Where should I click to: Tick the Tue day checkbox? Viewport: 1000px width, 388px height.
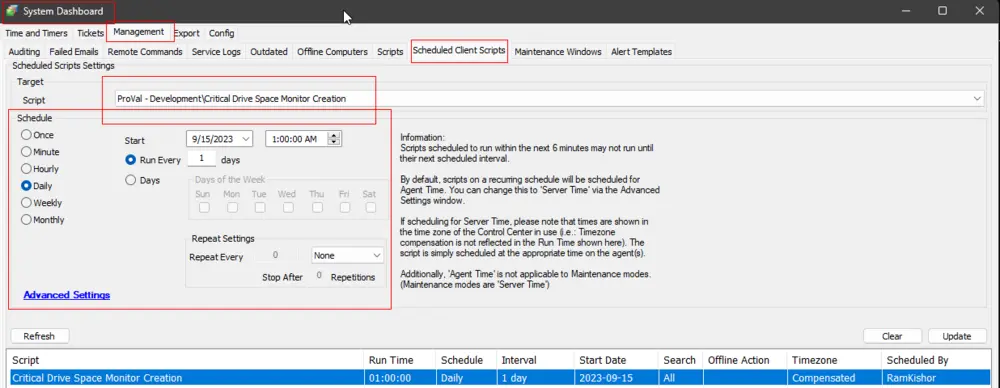click(x=260, y=207)
